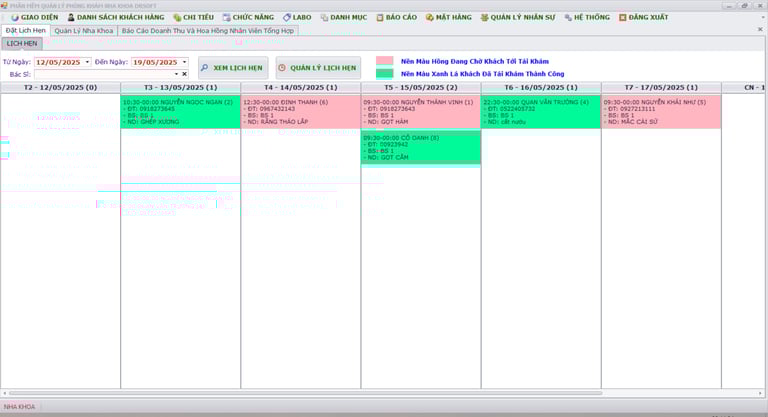Select the T4 - 14/05/2025 column header
The width and height of the screenshot is (768, 417).
click(301, 87)
